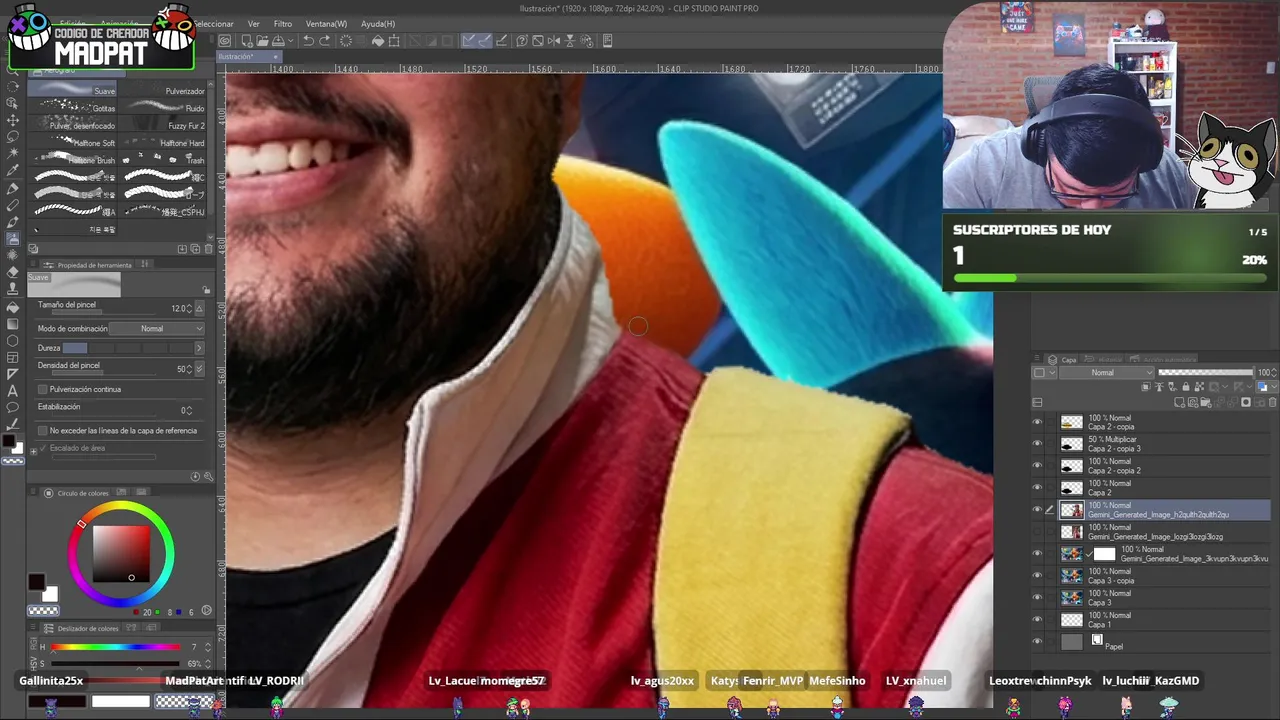Click the Delete layer trash icon
1280x720 pixels.
1272,402
